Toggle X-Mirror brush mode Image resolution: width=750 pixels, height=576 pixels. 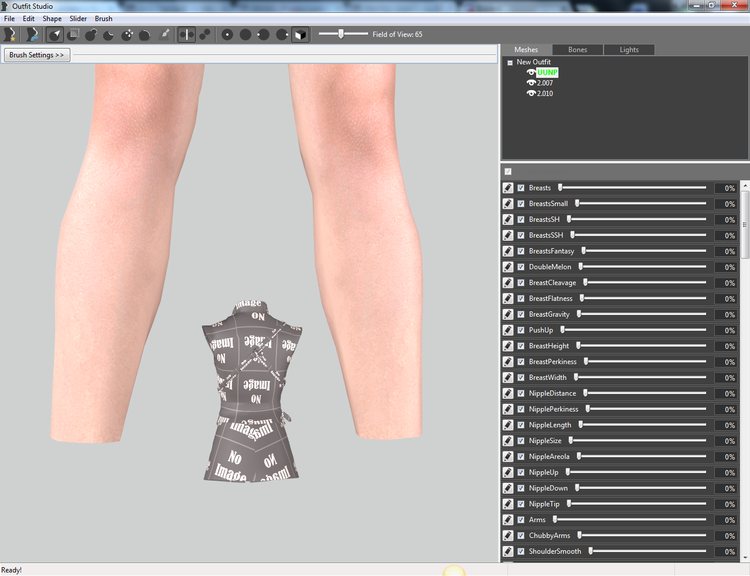click(187, 34)
